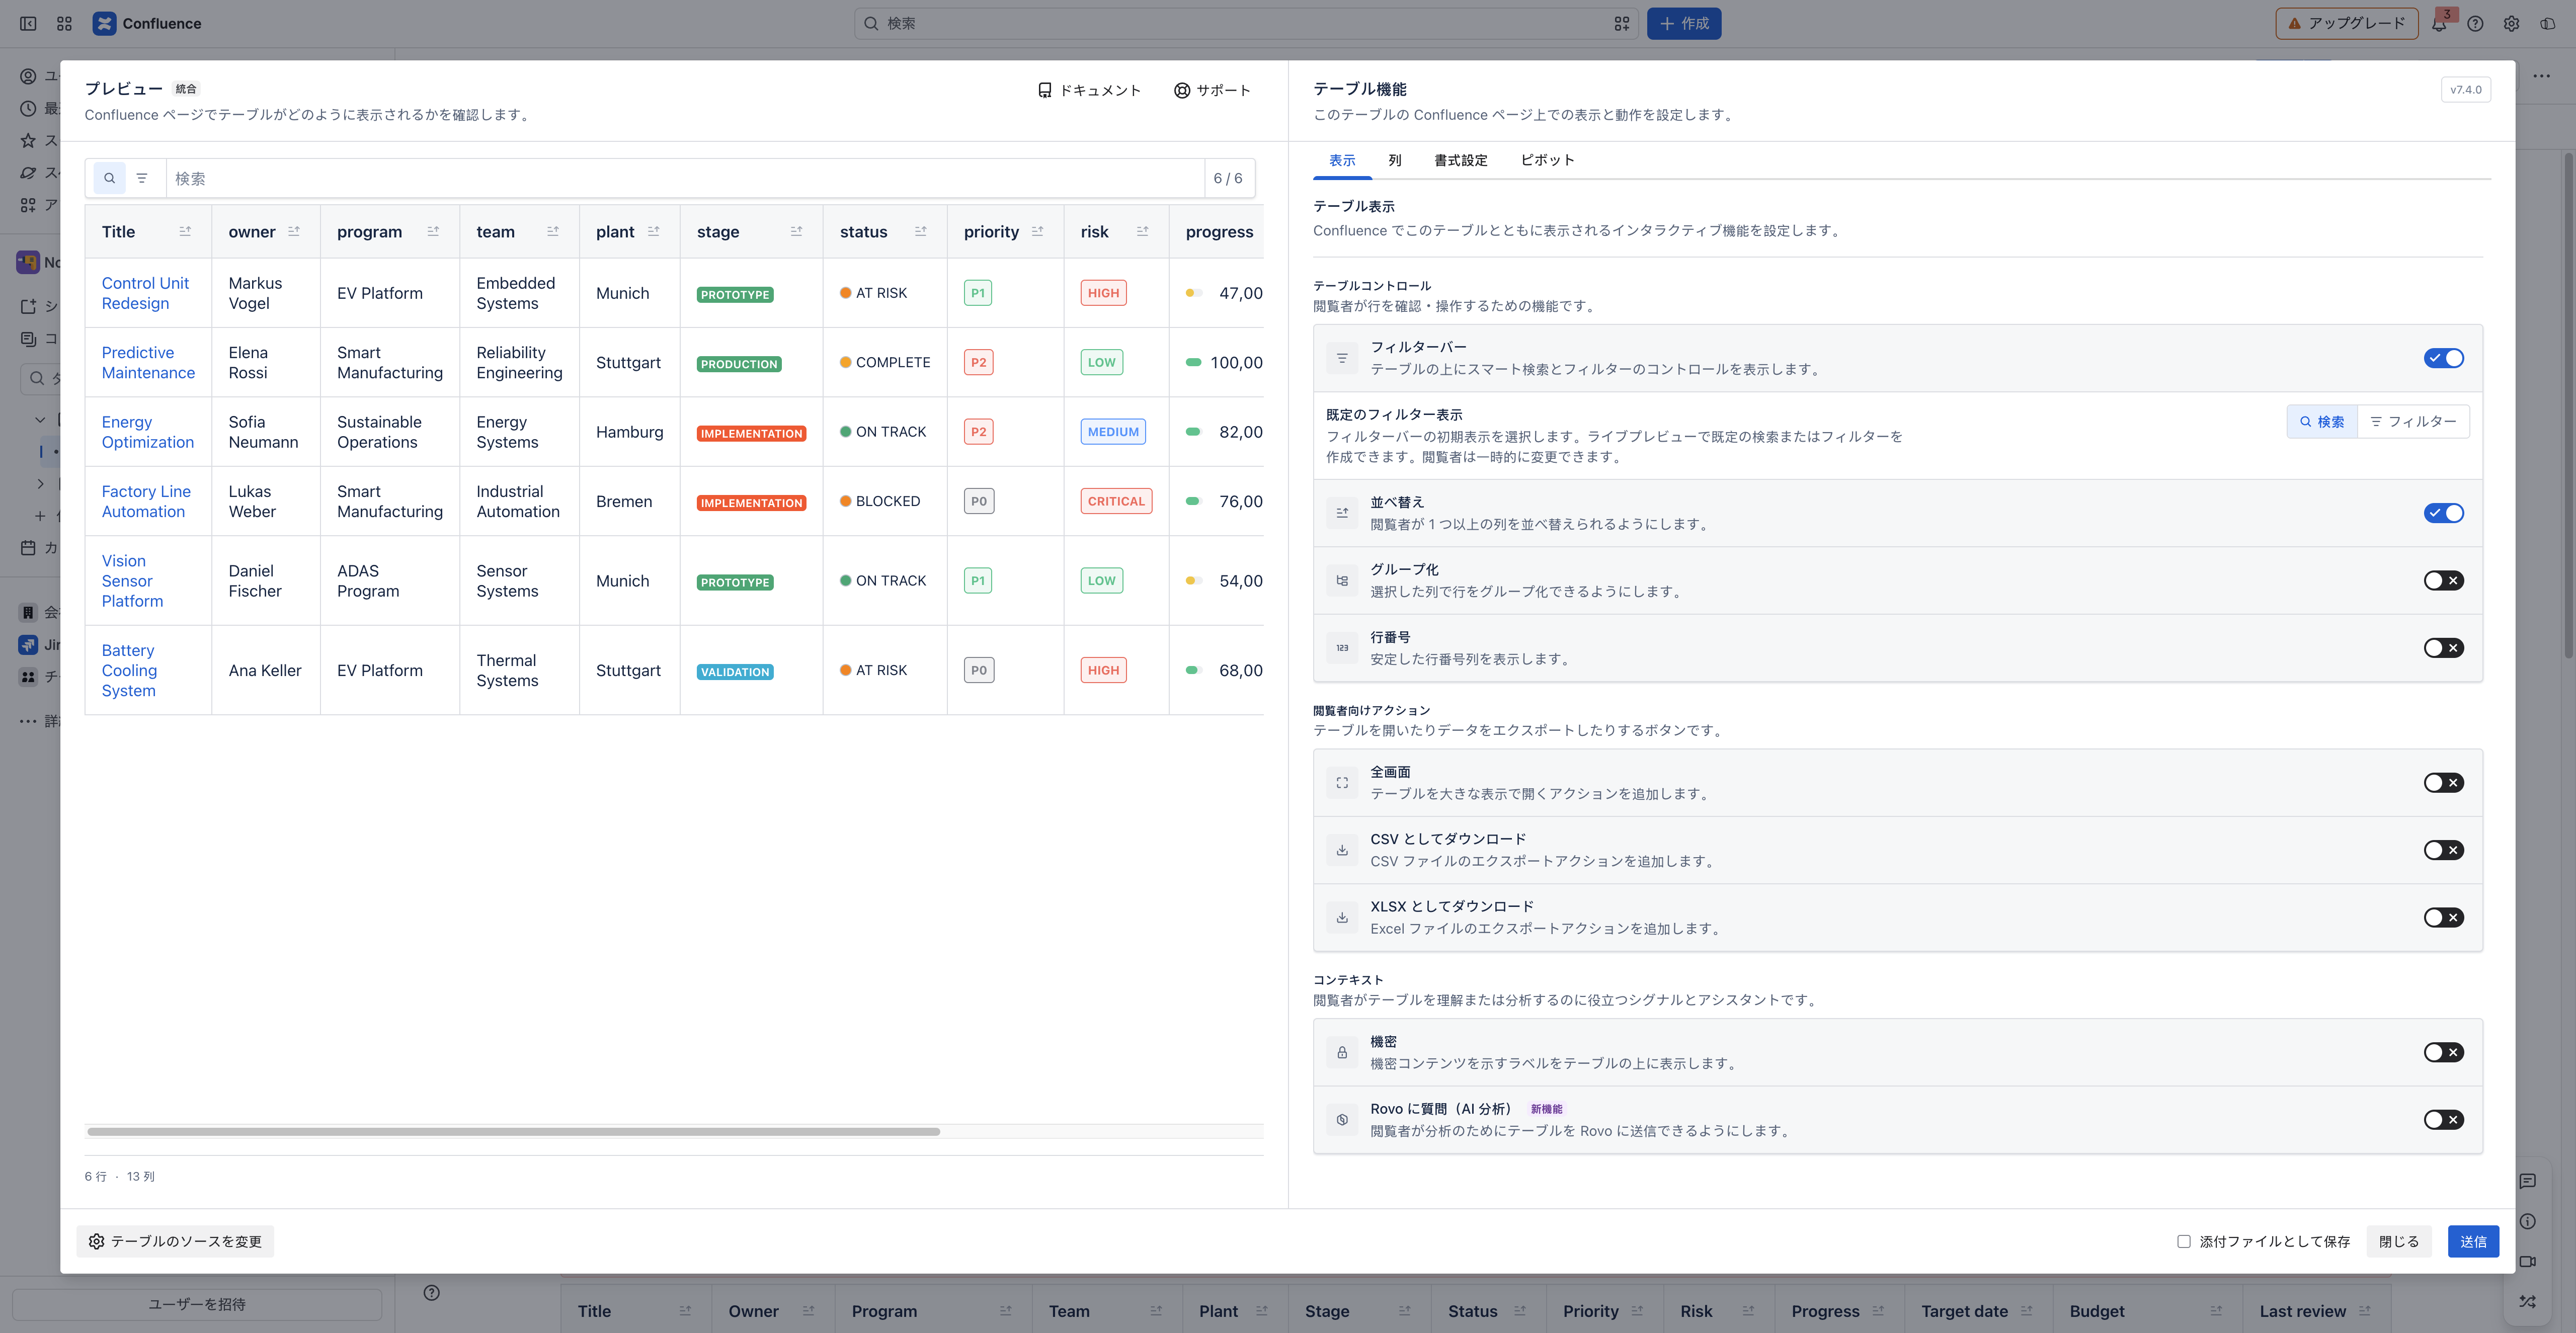Sort by the status column sort icon
The image size is (2576, 1333).
pyautogui.click(x=921, y=231)
